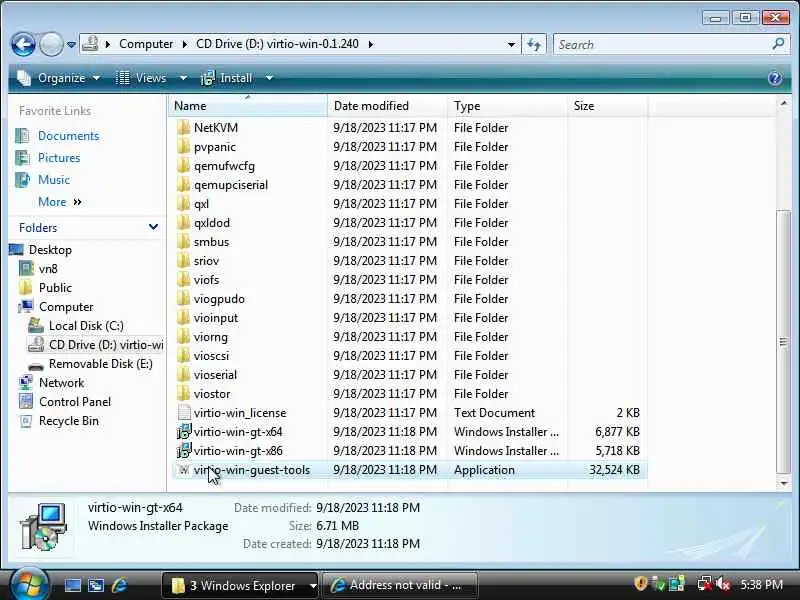Select Removable Disk (E:) in tree
Image resolution: width=800 pixels, height=600 pixels.
tap(100, 364)
